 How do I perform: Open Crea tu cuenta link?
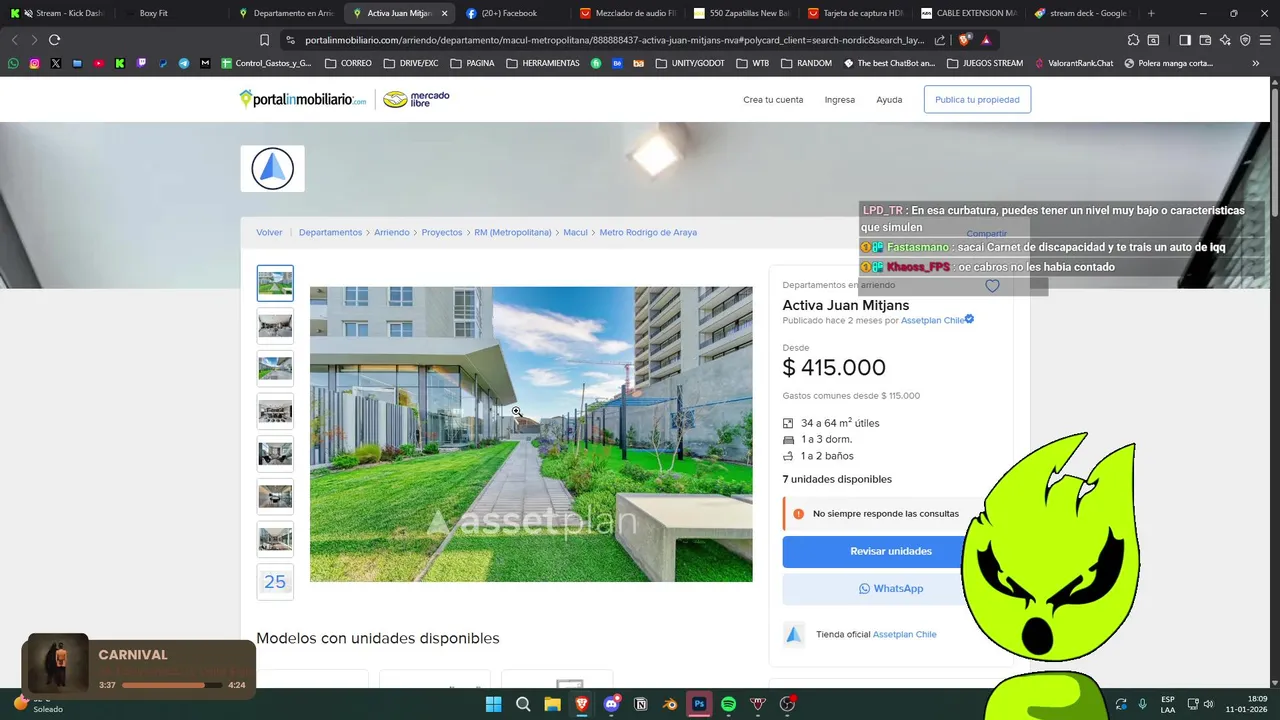[773, 100]
